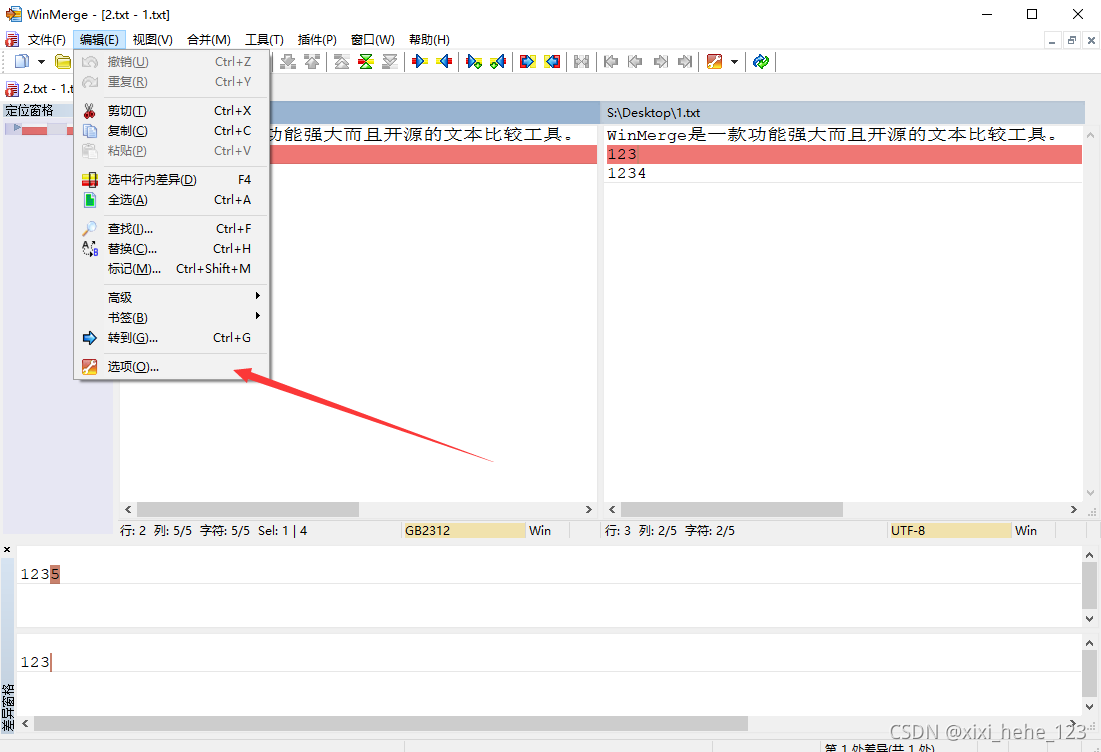Viewport: 1101px width, 752px height.
Task: Open the dropdown arrow beside New document
Action: tap(41, 62)
